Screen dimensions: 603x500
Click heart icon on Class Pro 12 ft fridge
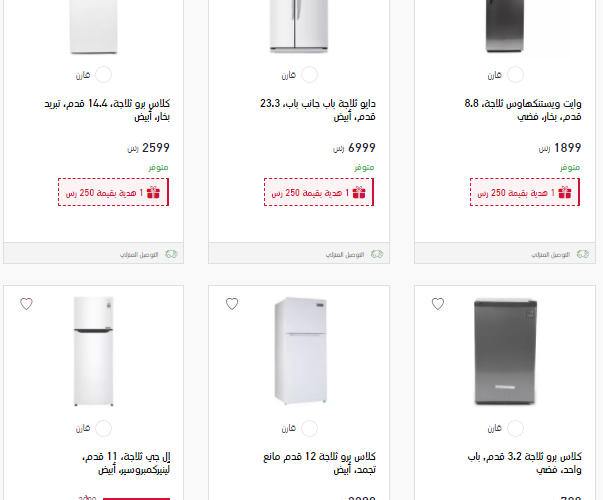click(x=232, y=304)
